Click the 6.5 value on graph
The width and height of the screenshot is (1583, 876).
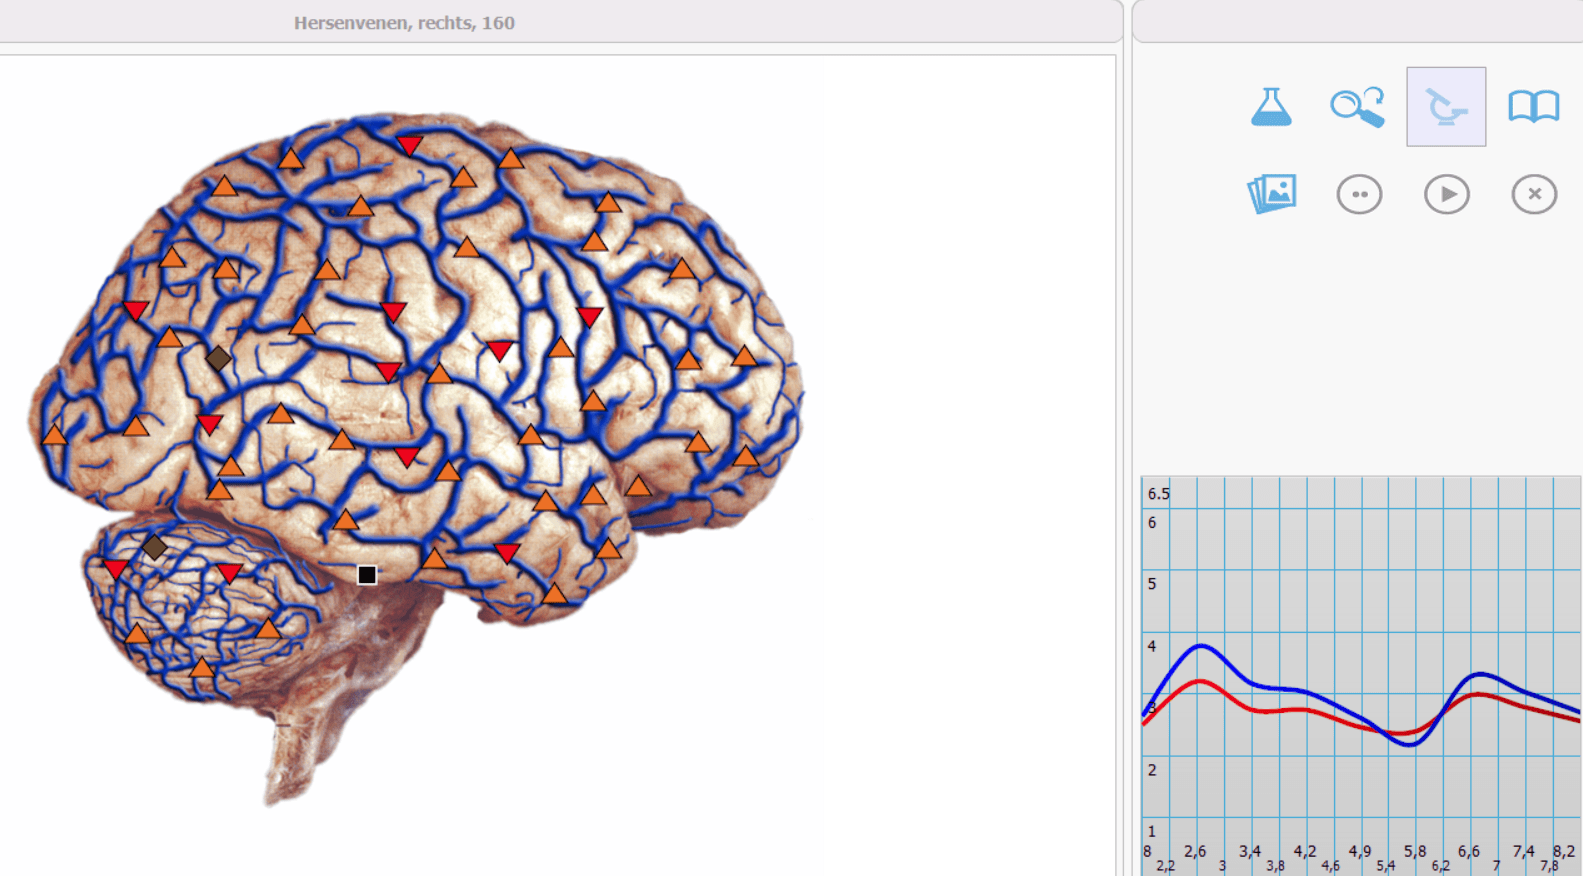[1158, 494]
